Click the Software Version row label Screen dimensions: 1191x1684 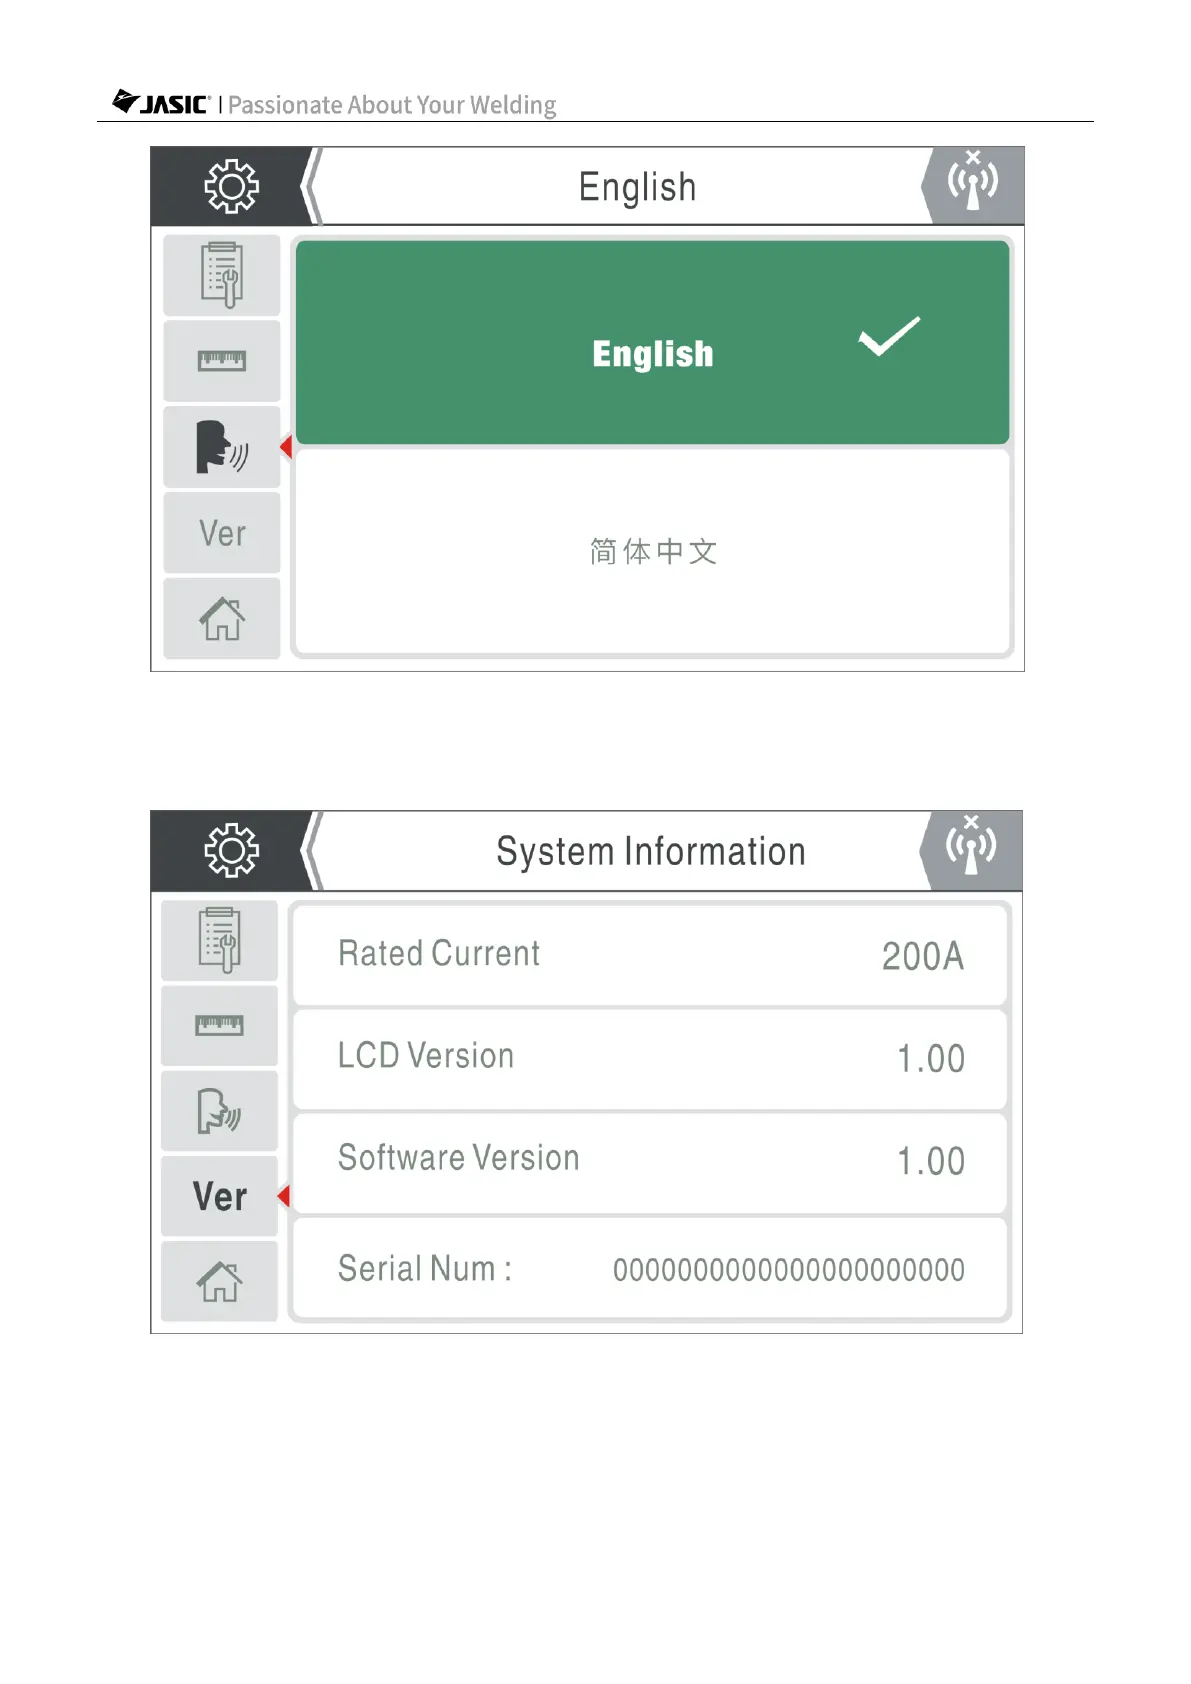[459, 1158]
